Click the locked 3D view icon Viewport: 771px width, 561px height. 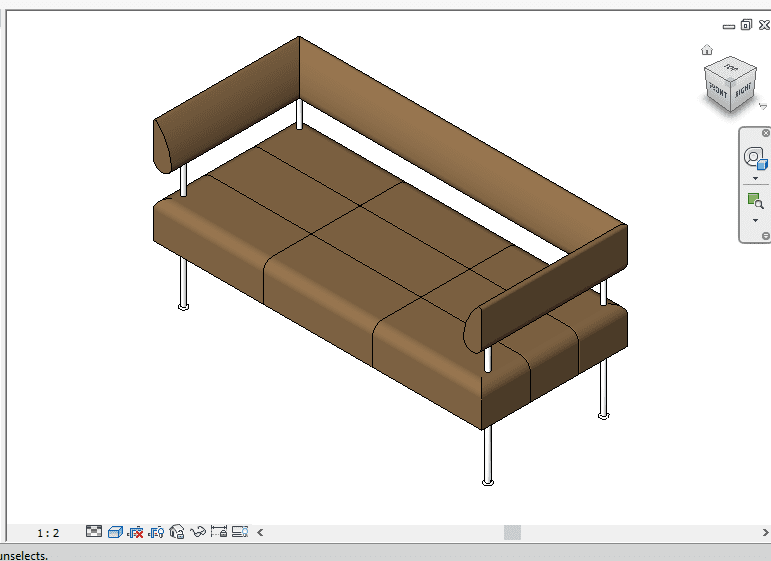click(177, 532)
